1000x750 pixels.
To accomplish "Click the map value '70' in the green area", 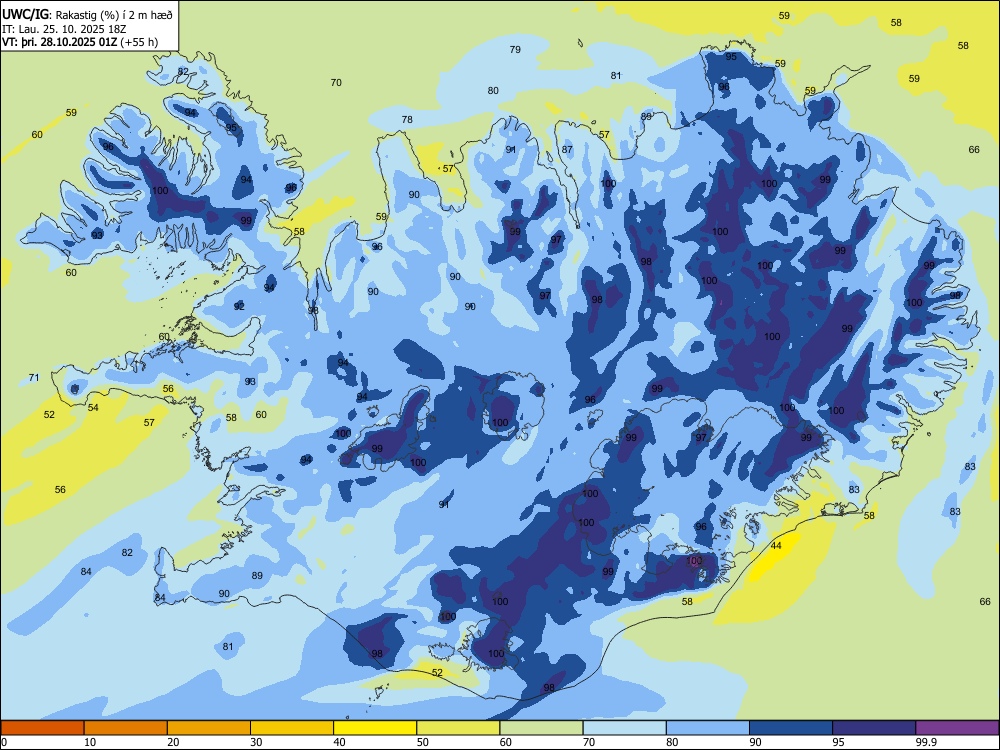I will click(336, 82).
